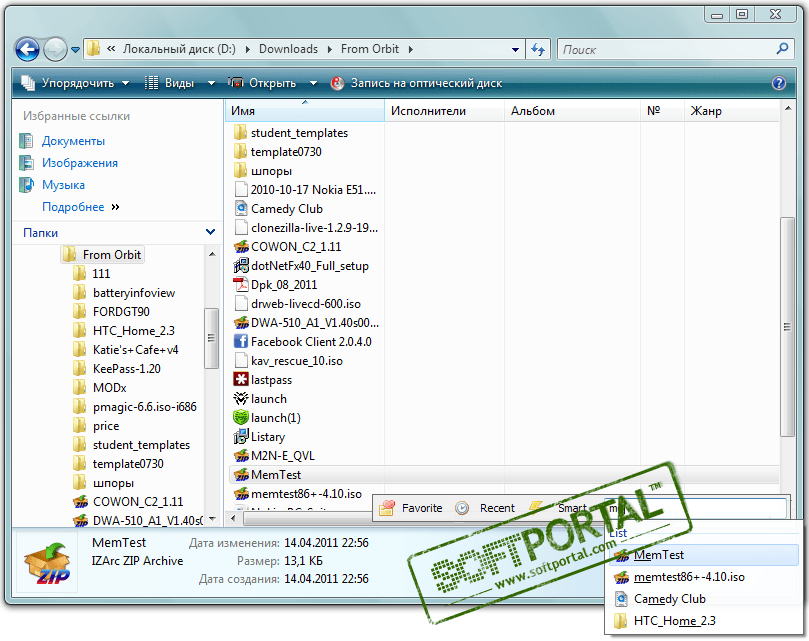
Task: Open Изображения favorite link
Action: click(x=80, y=163)
